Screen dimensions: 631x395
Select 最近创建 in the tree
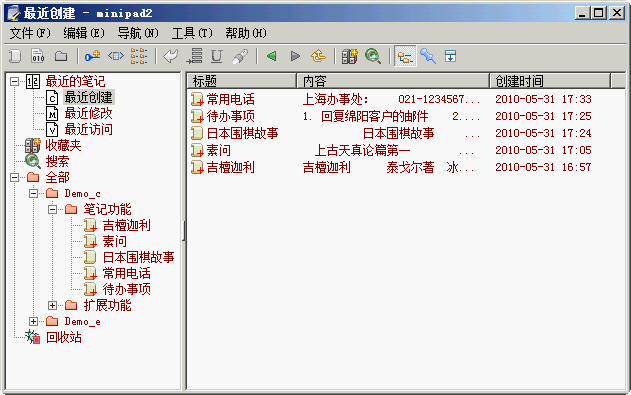[x=89, y=97]
